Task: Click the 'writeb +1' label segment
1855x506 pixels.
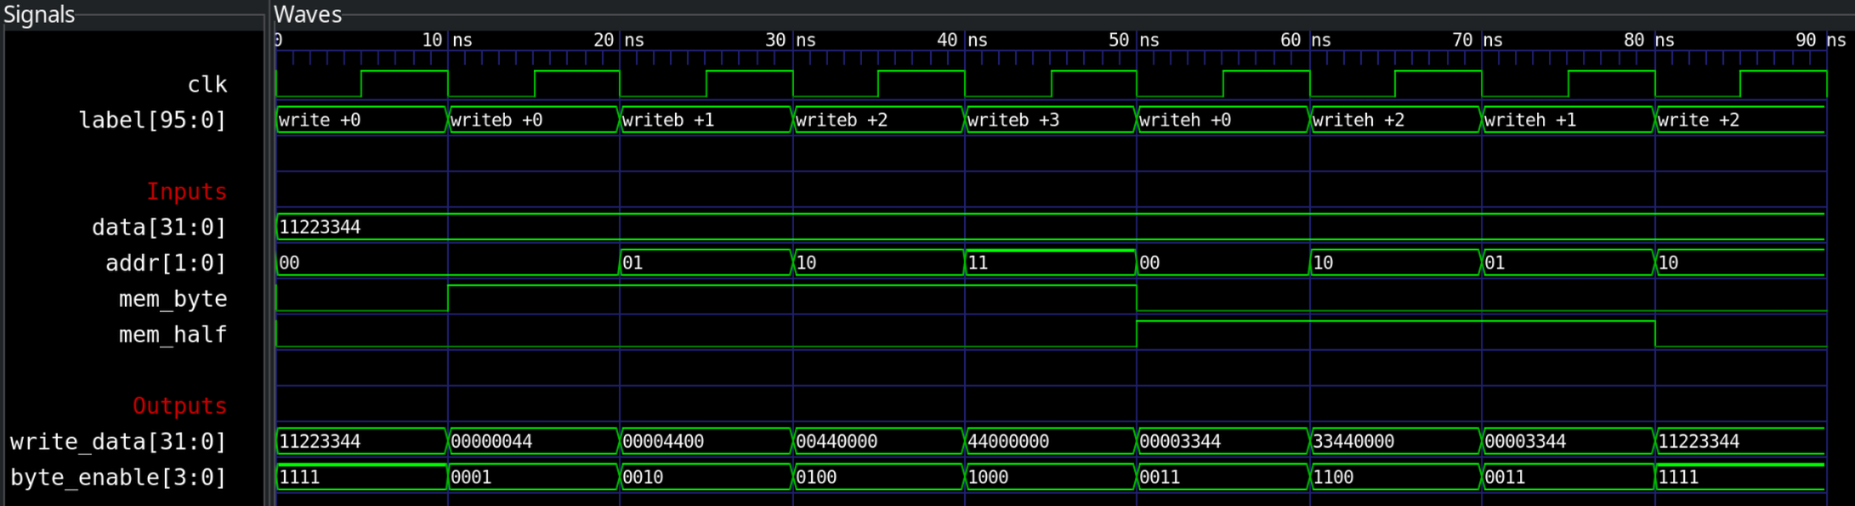Action: [706, 120]
